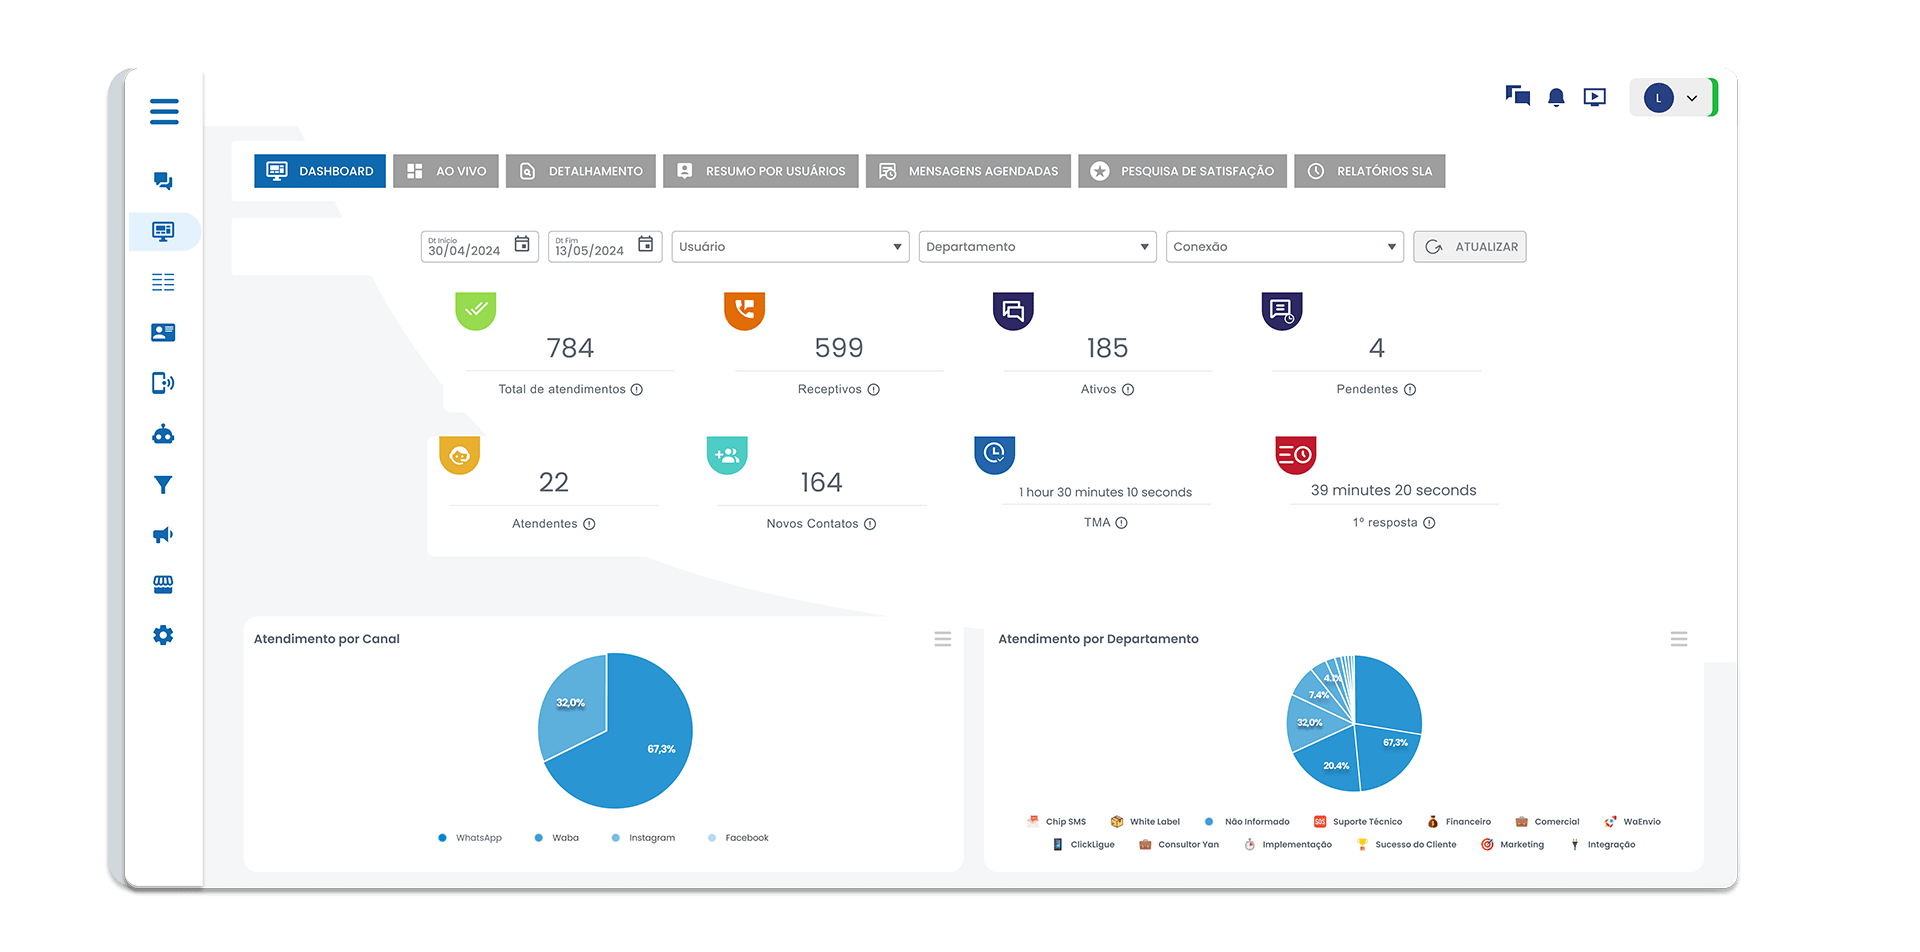Open the funnel filter icon in sidebar
This screenshot has width=1920, height=952.
tap(163, 485)
